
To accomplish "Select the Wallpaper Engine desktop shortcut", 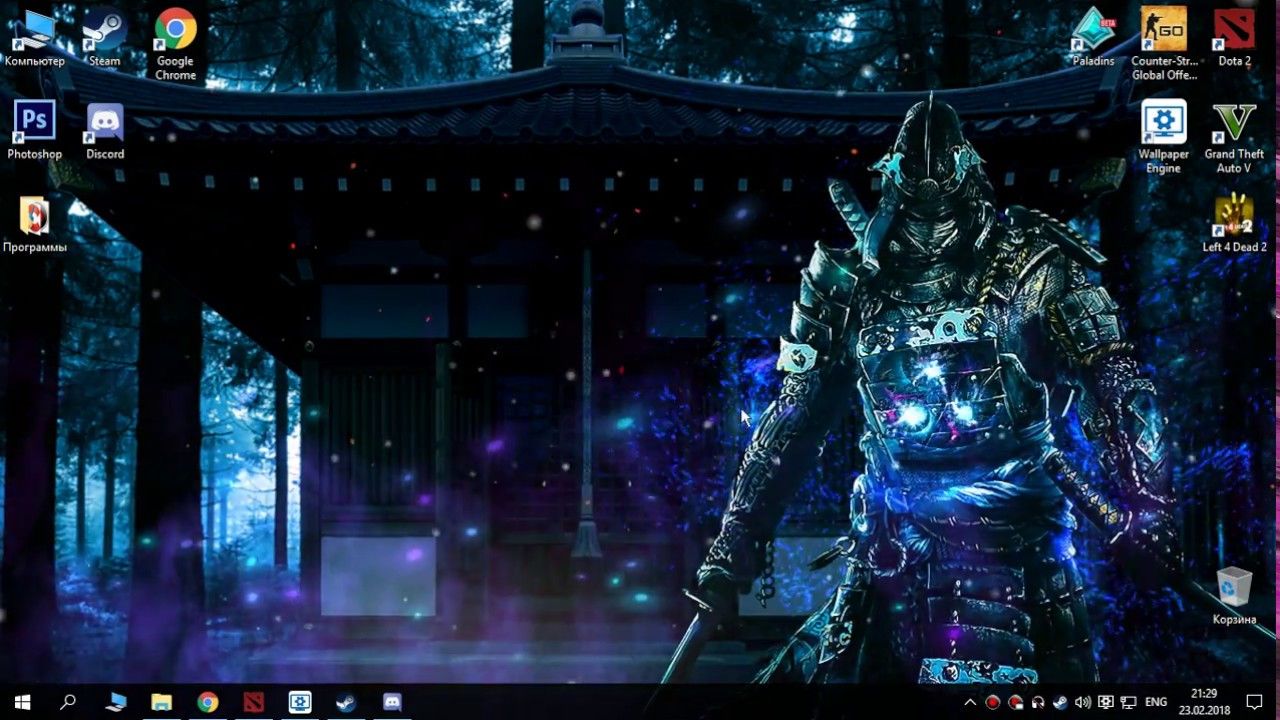I will tap(1164, 137).
